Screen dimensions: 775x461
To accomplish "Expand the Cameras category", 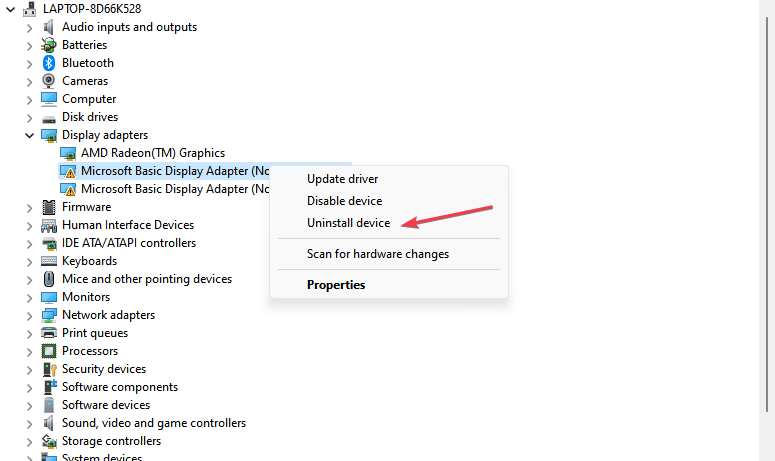I will (29, 82).
